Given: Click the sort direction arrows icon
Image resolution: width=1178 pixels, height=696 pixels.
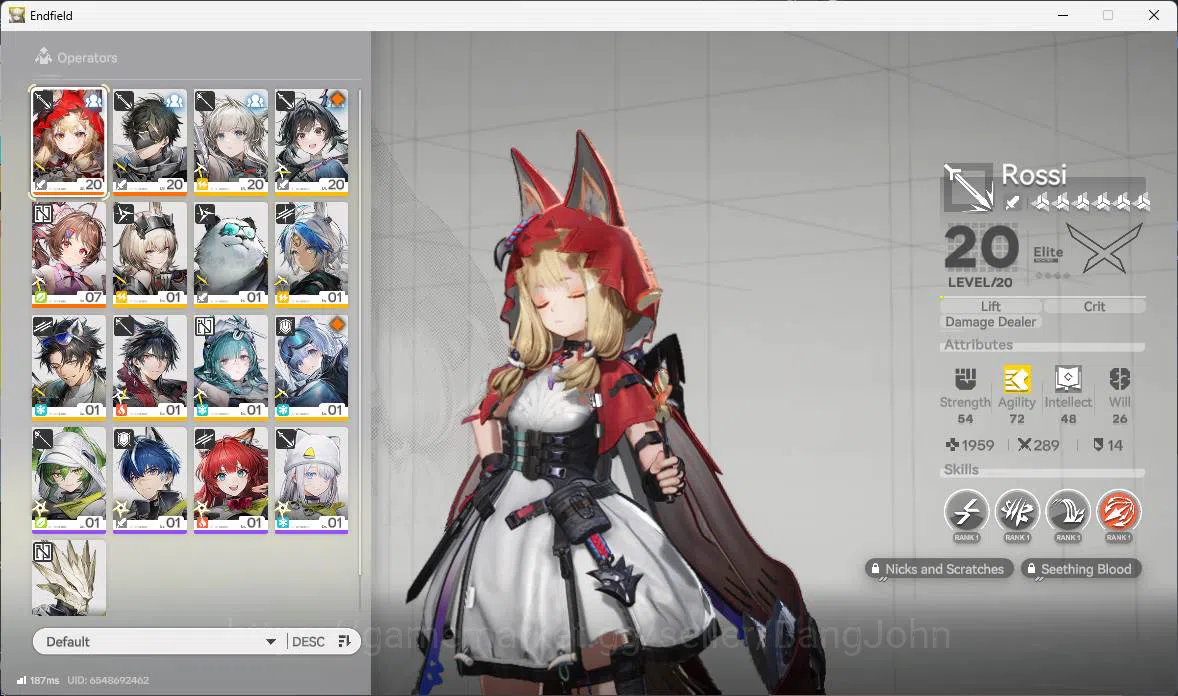Looking at the screenshot, I should coord(344,641).
